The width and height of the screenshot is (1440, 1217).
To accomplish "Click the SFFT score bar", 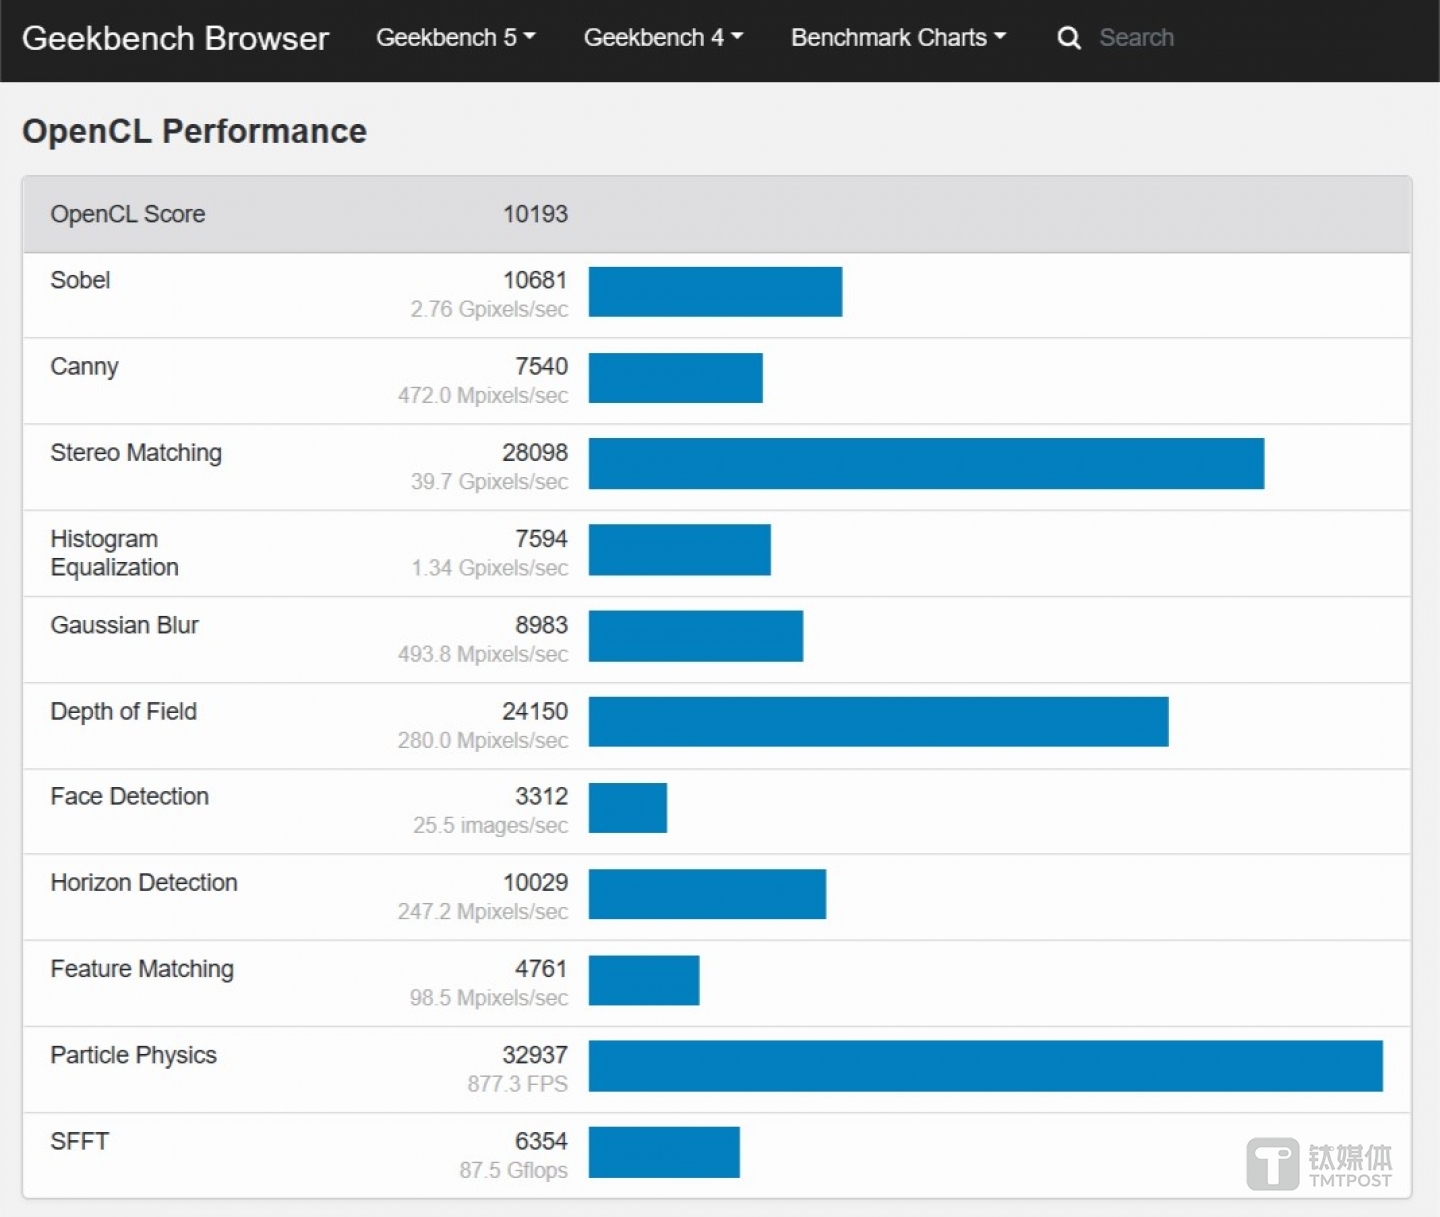I will 663,1152.
